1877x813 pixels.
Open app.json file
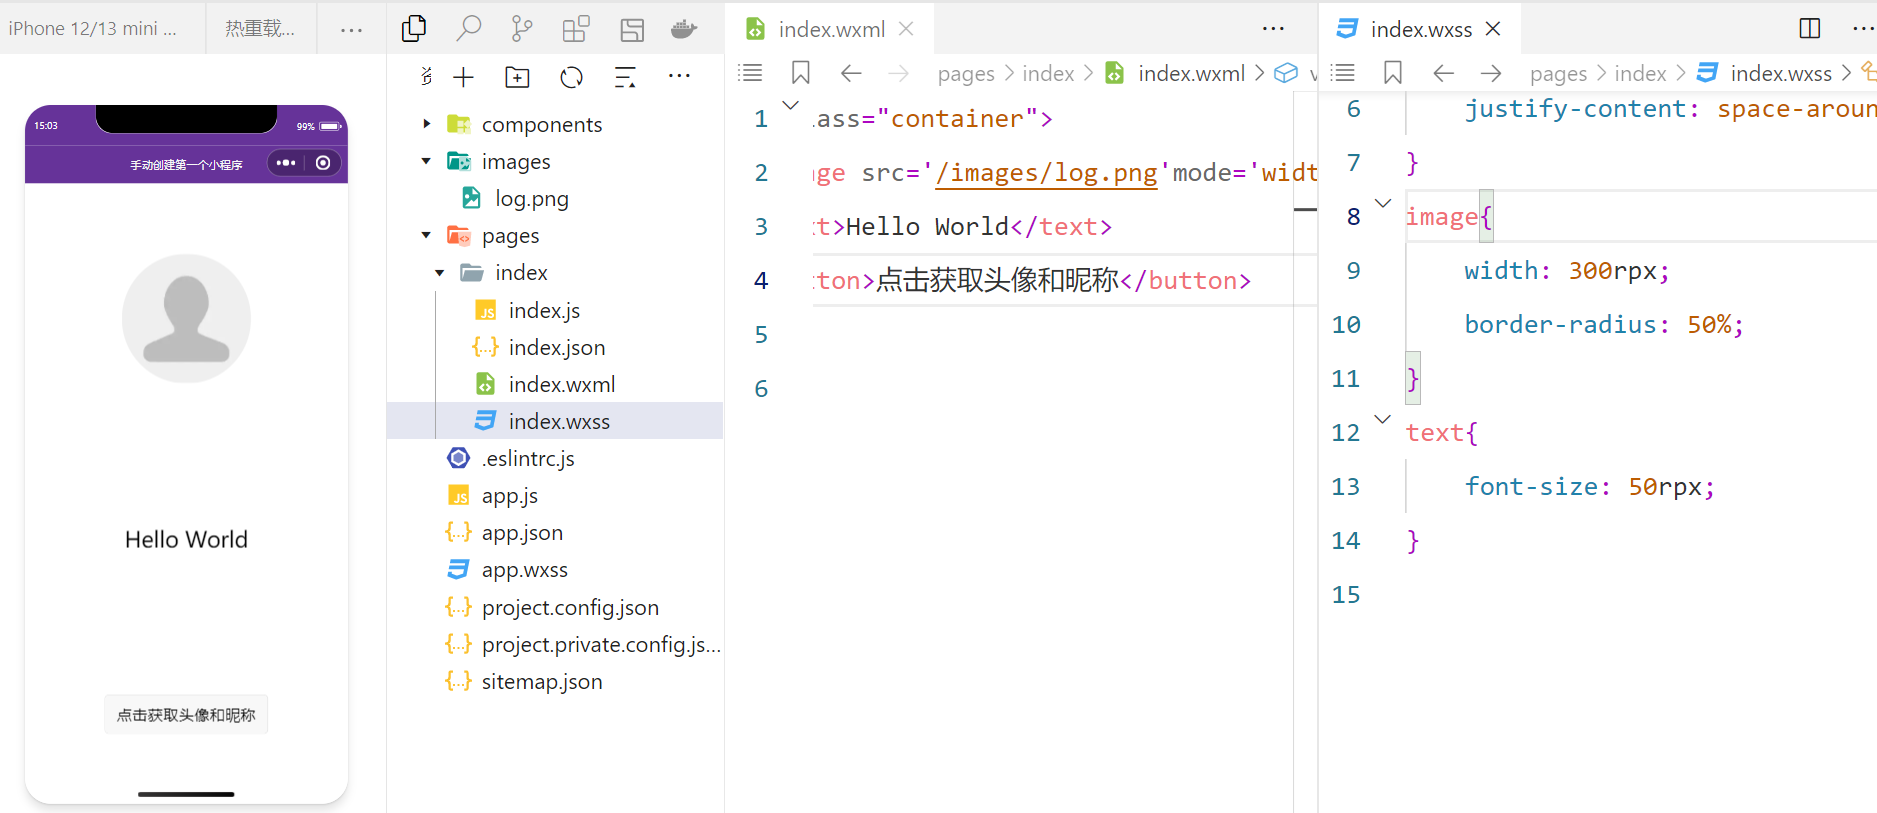(x=522, y=532)
